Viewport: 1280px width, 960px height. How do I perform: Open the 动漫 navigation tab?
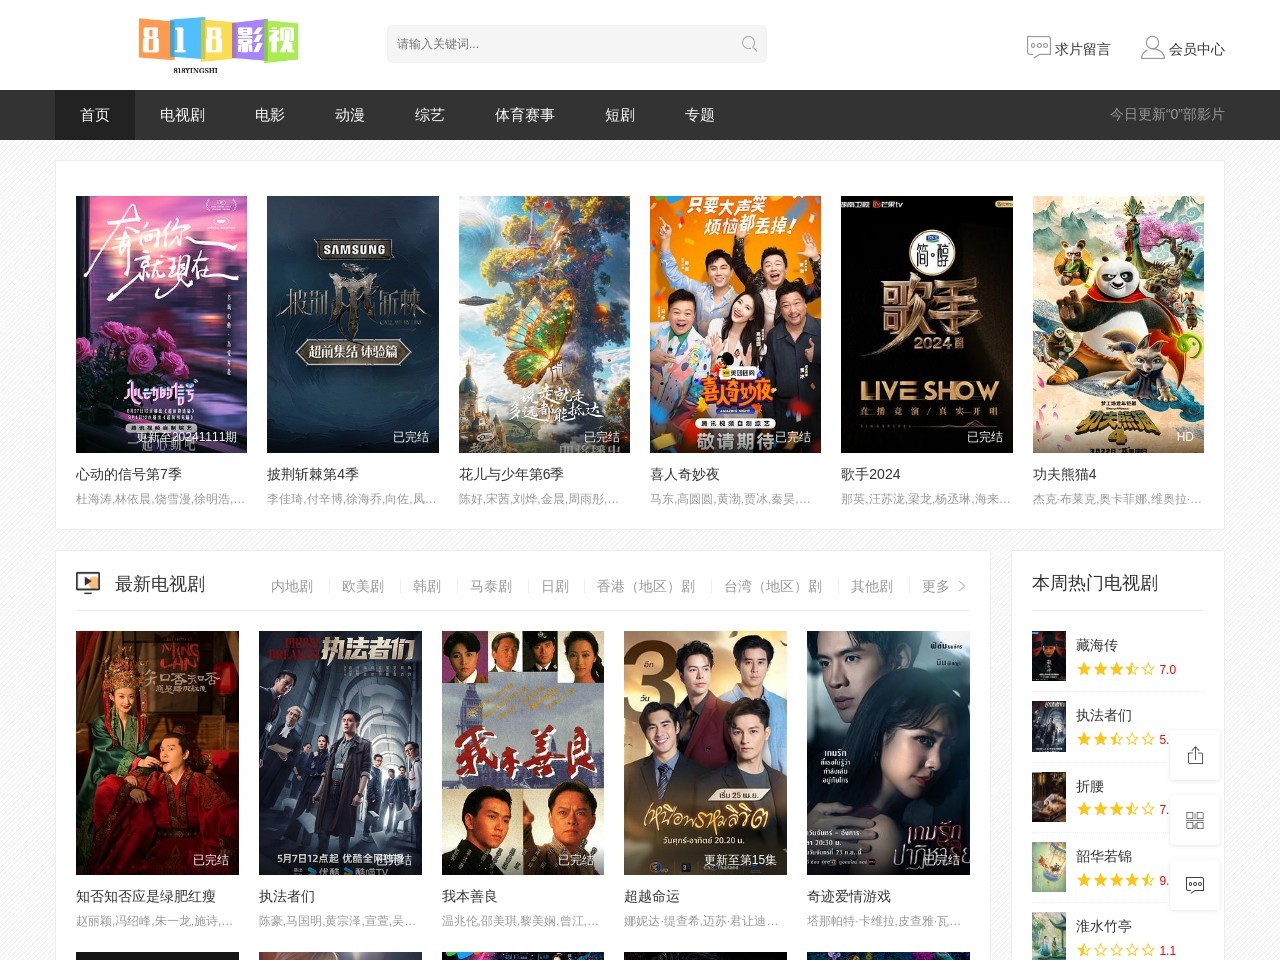click(350, 115)
